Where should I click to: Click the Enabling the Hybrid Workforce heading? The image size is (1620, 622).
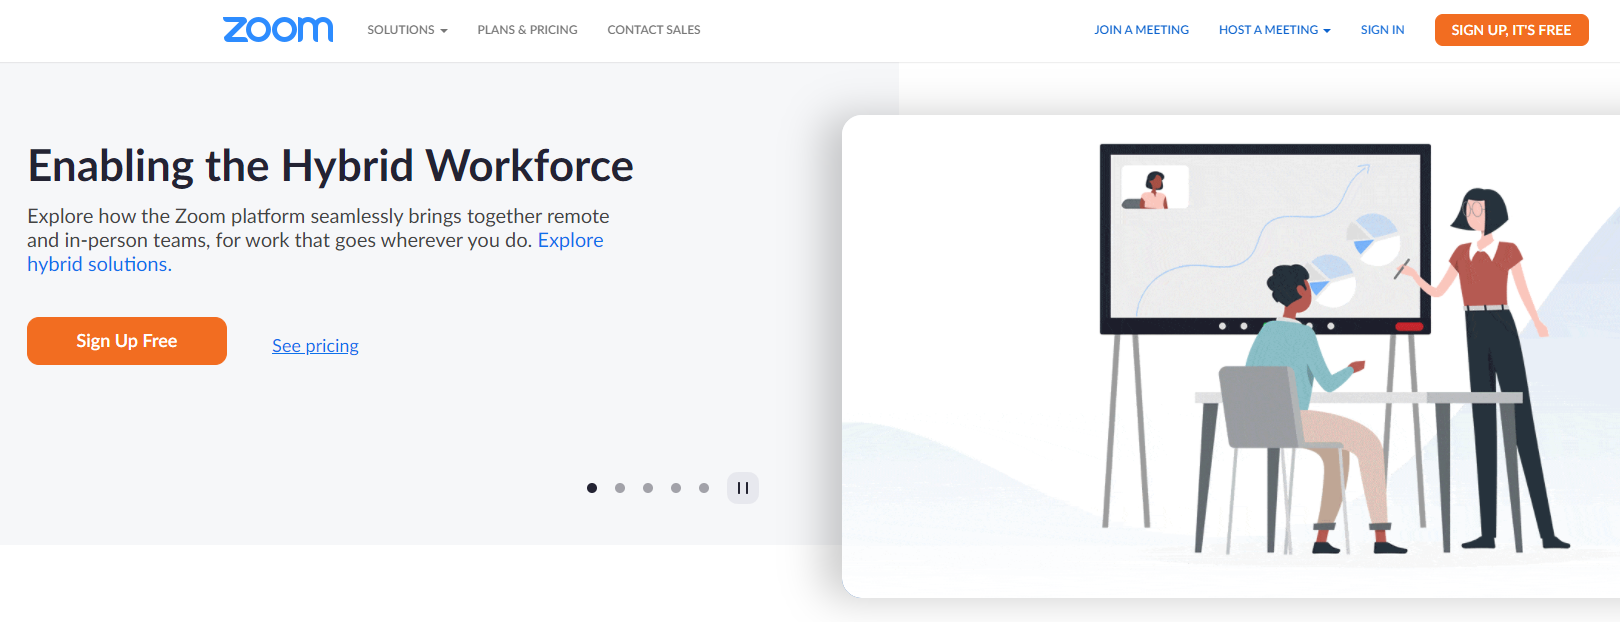point(330,166)
